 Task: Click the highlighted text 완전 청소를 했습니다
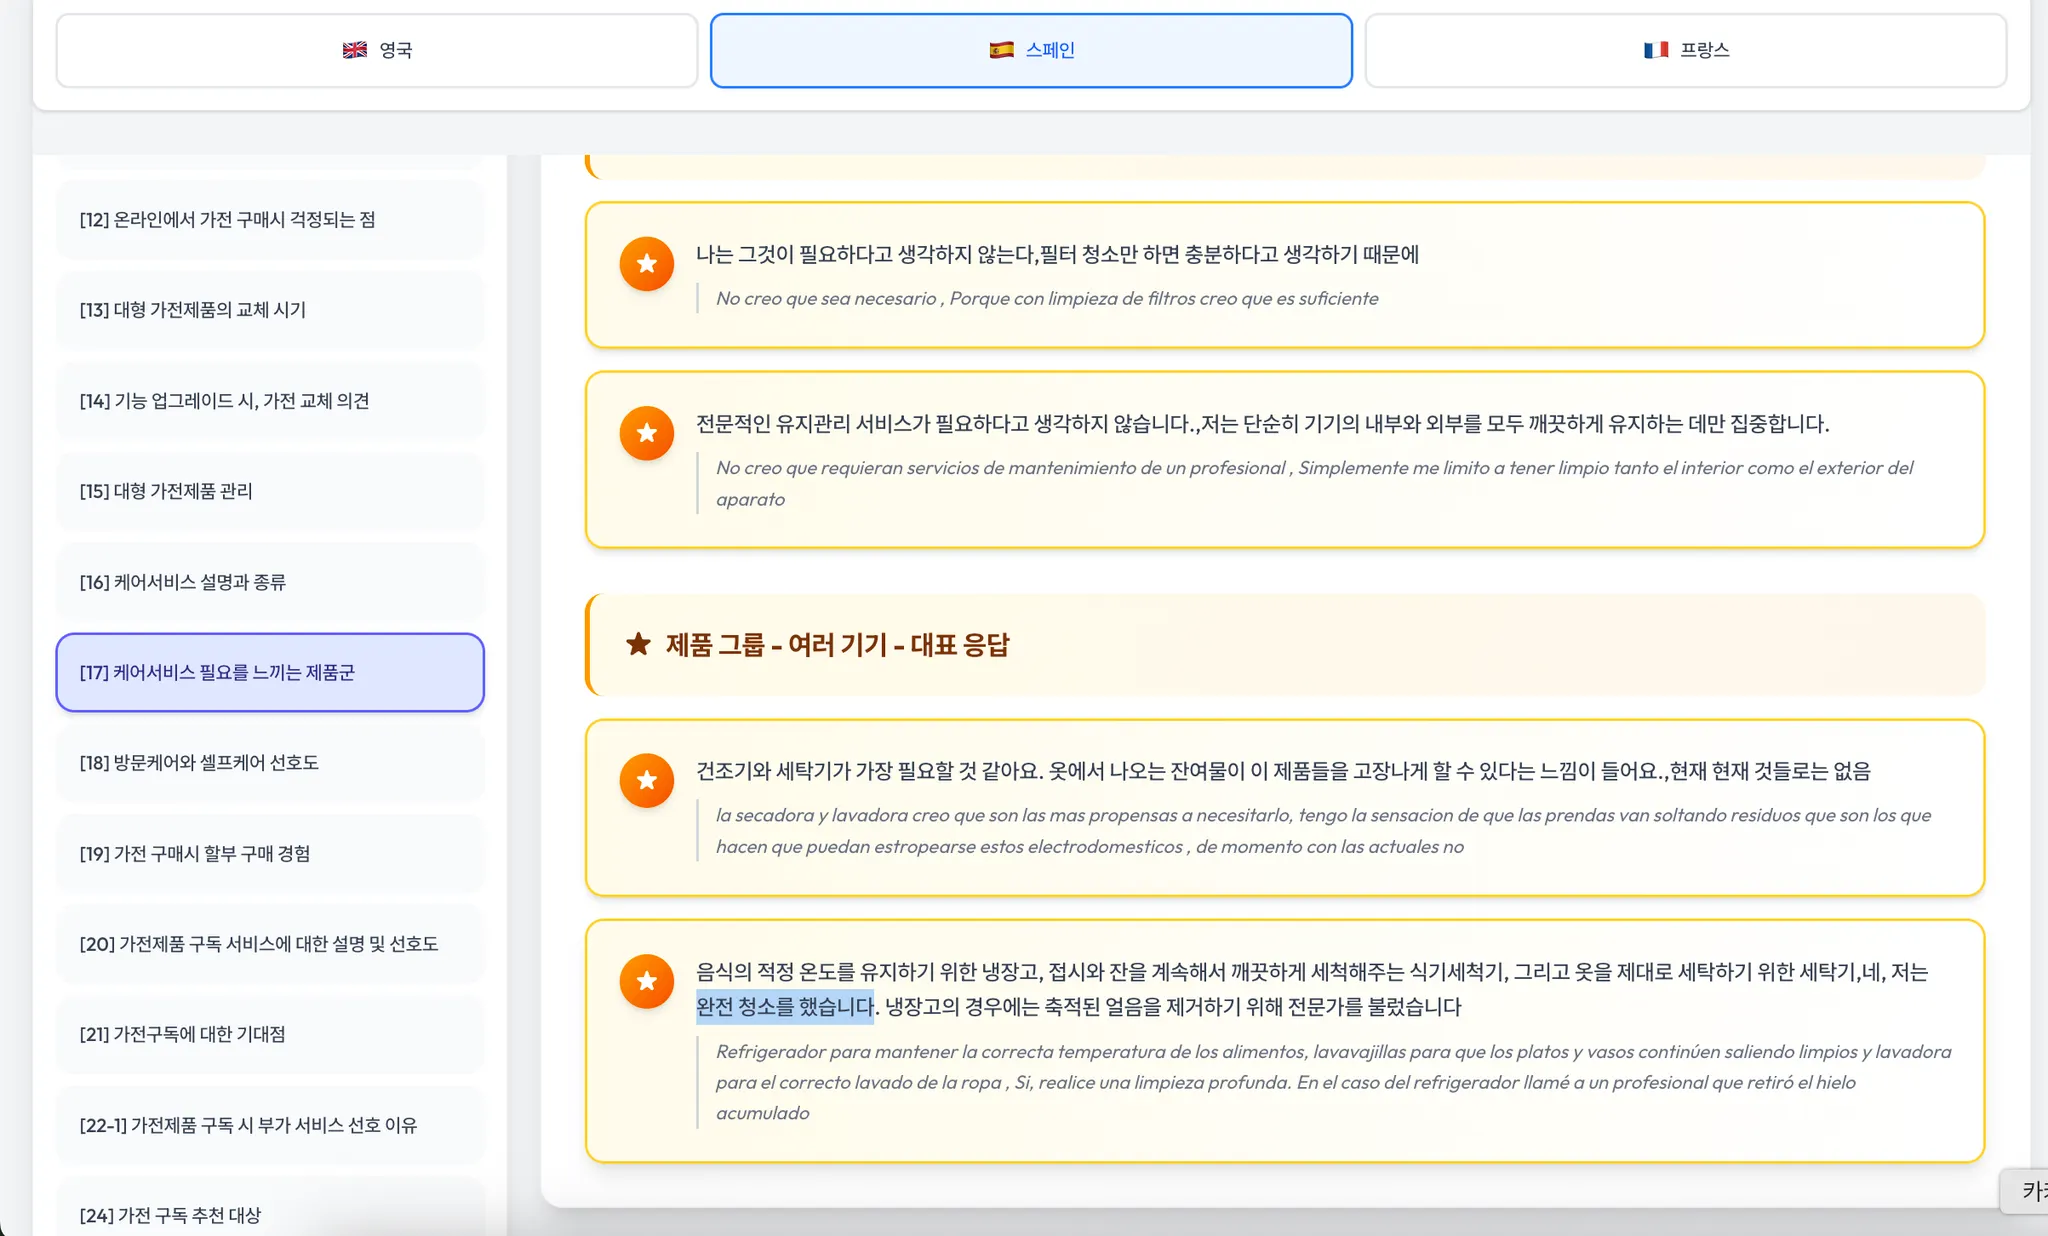pos(785,1006)
